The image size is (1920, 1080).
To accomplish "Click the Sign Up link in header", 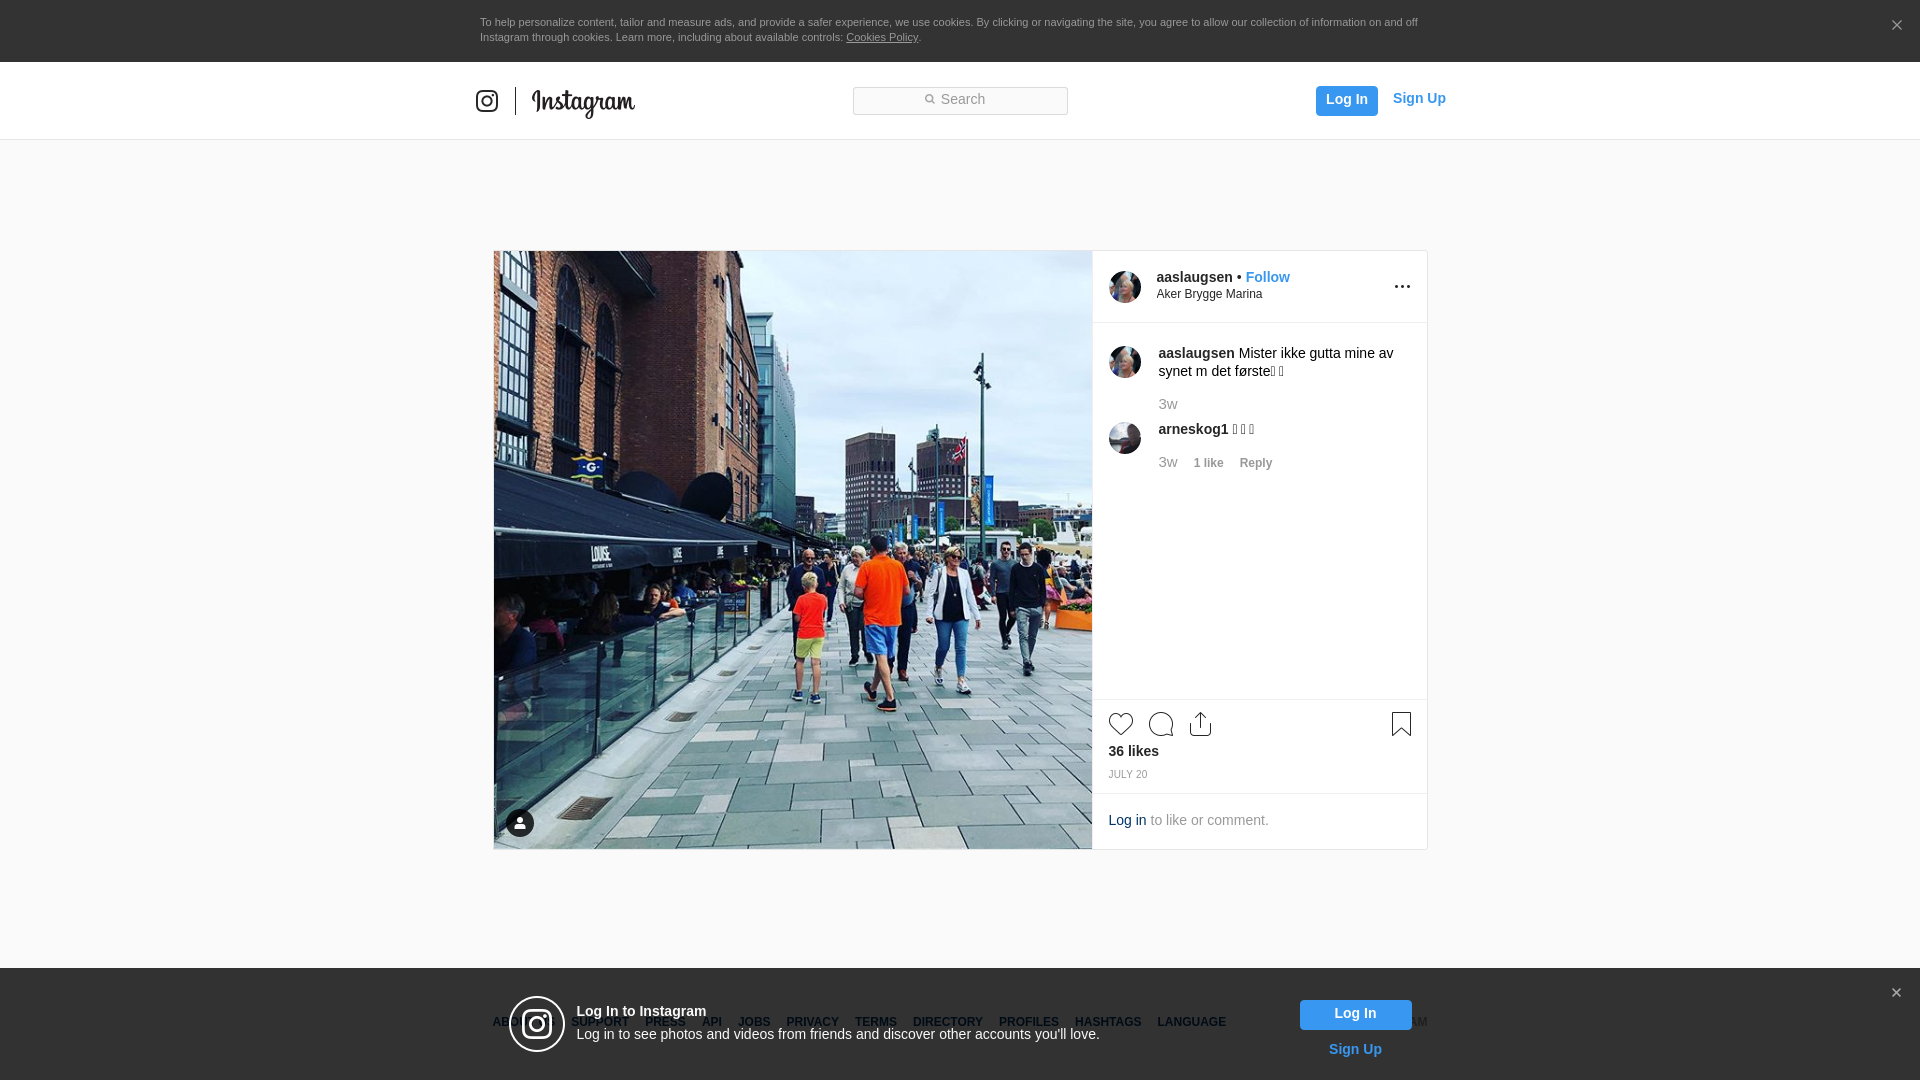I will 1419,98.
